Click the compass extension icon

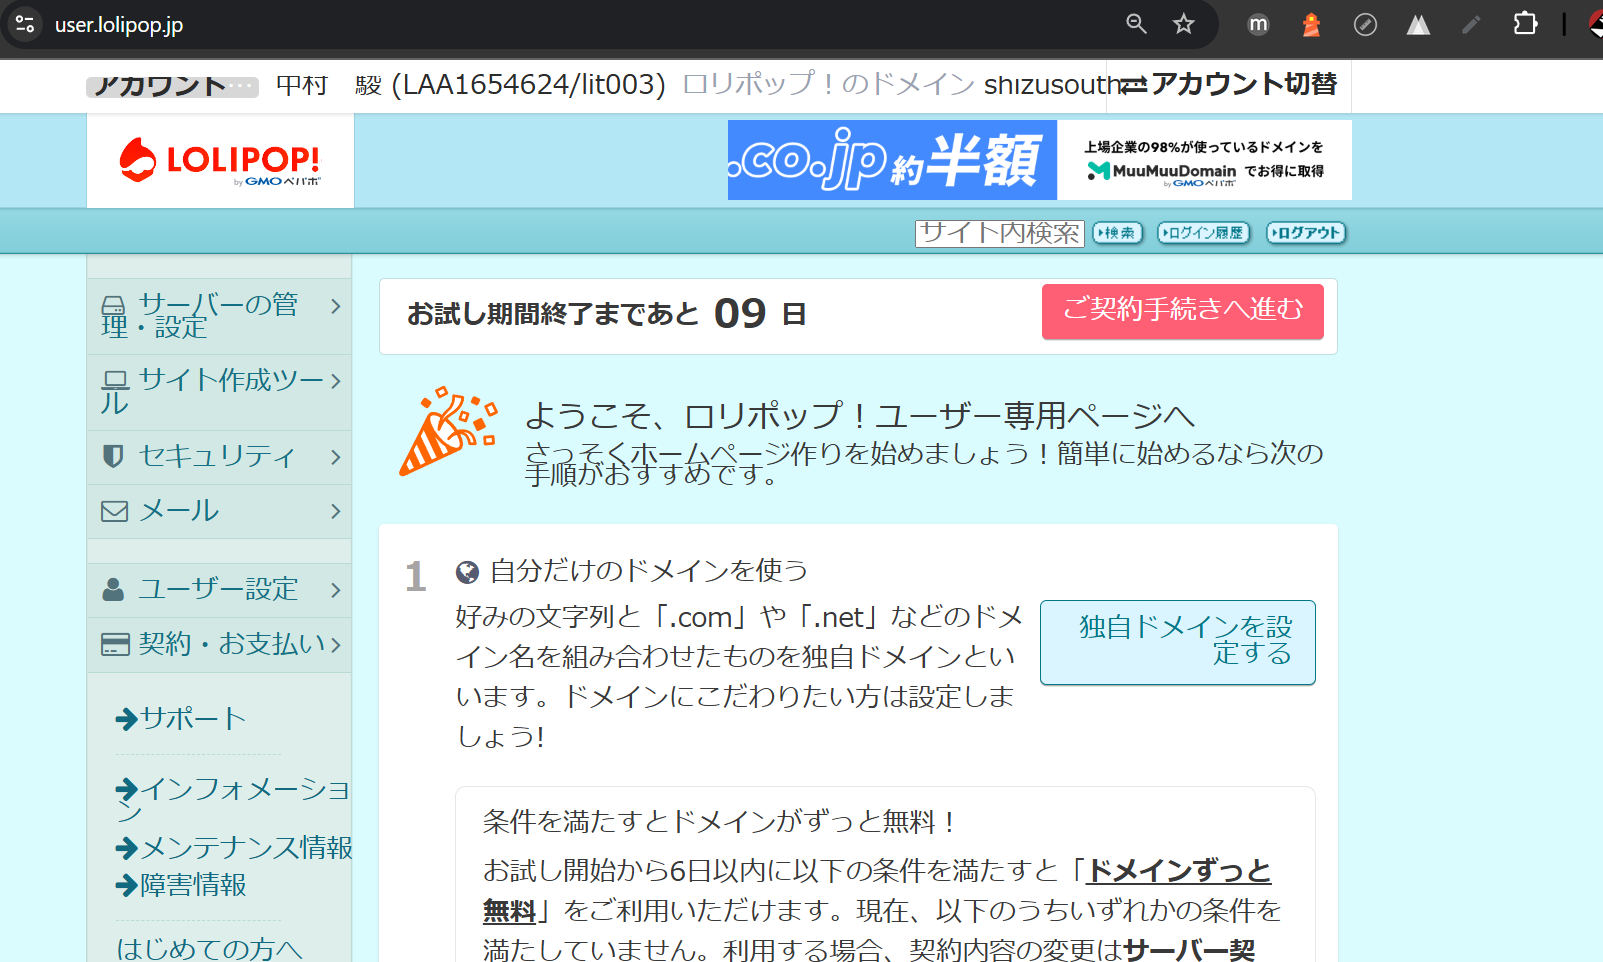(1365, 24)
